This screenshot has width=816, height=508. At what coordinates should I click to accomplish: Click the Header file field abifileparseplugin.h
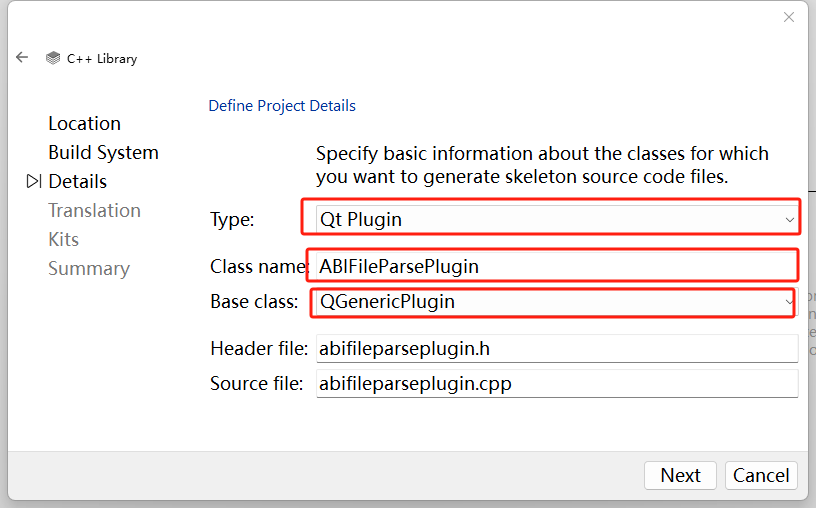point(556,348)
